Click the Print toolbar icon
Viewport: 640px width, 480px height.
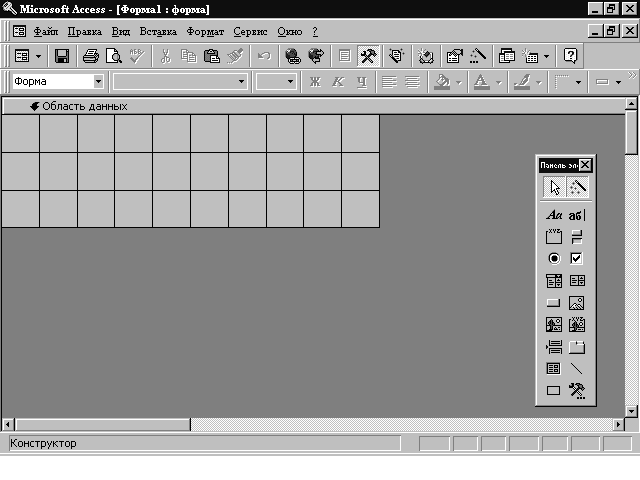pyautogui.click(x=91, y=56)
